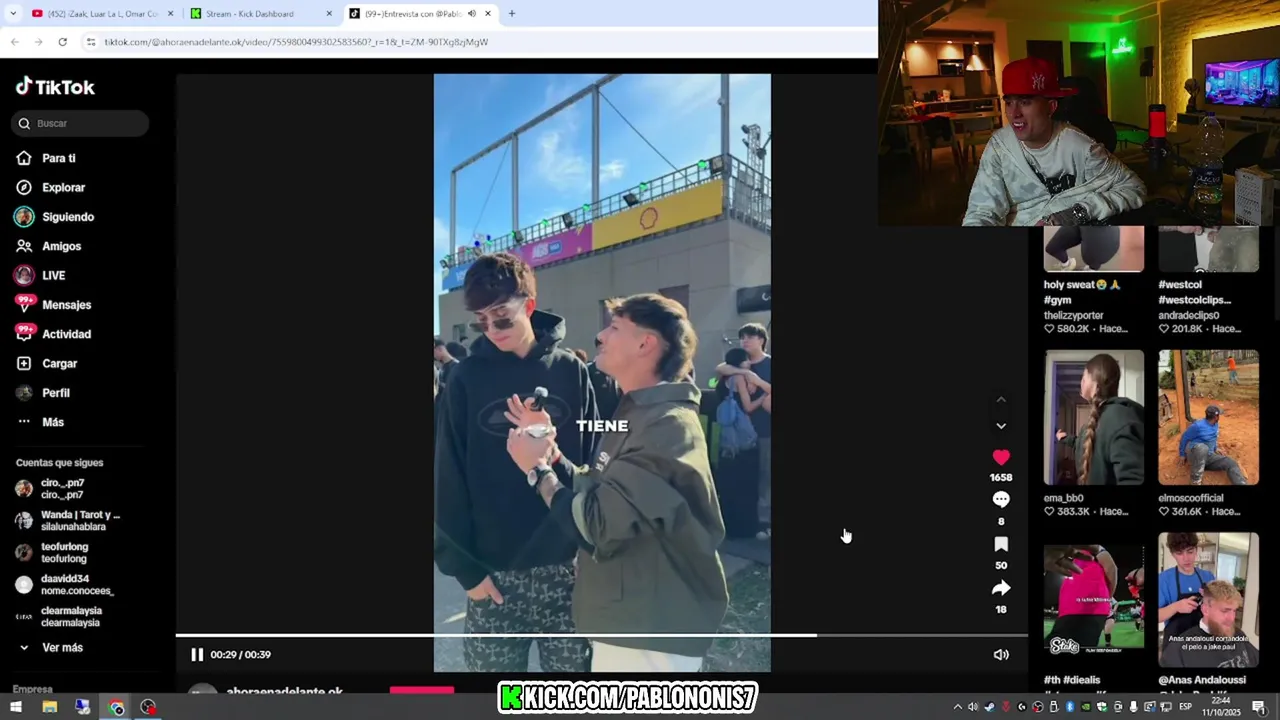Screen dimensions: 1280x720
Task: Open the Amigos section
Action: (x=49, y=246)
